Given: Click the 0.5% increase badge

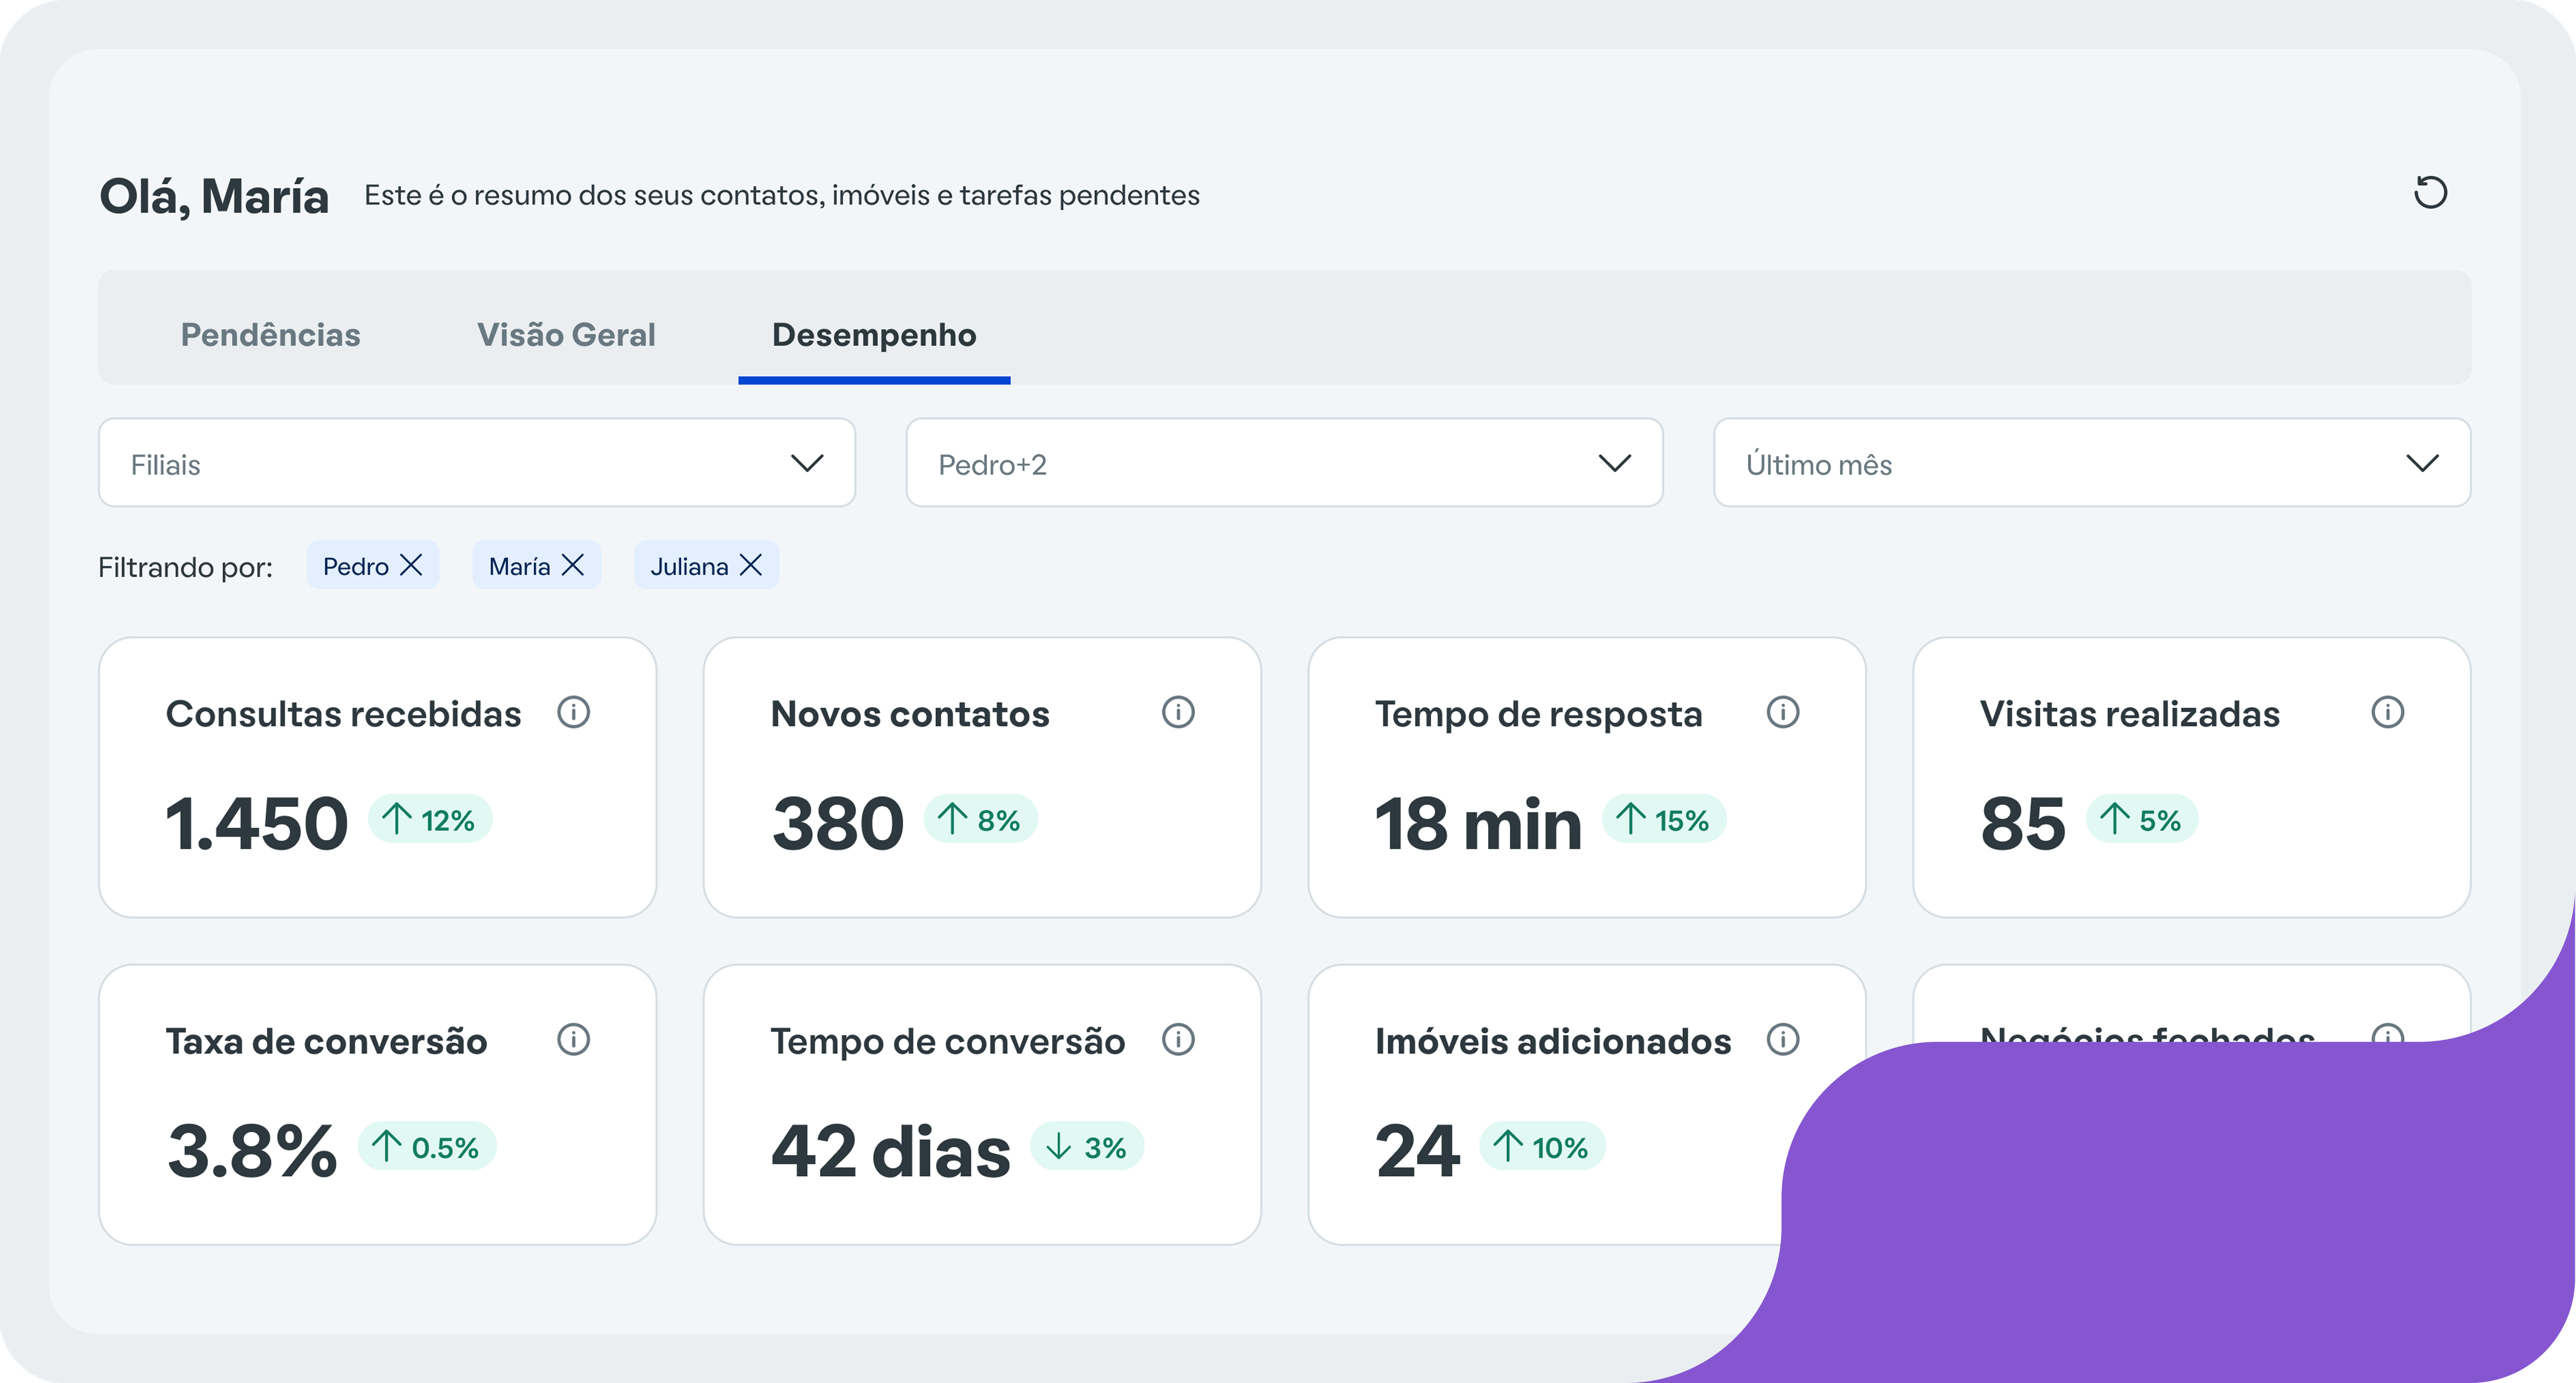Looking at the screenshot, I should tap(427, 1146).
